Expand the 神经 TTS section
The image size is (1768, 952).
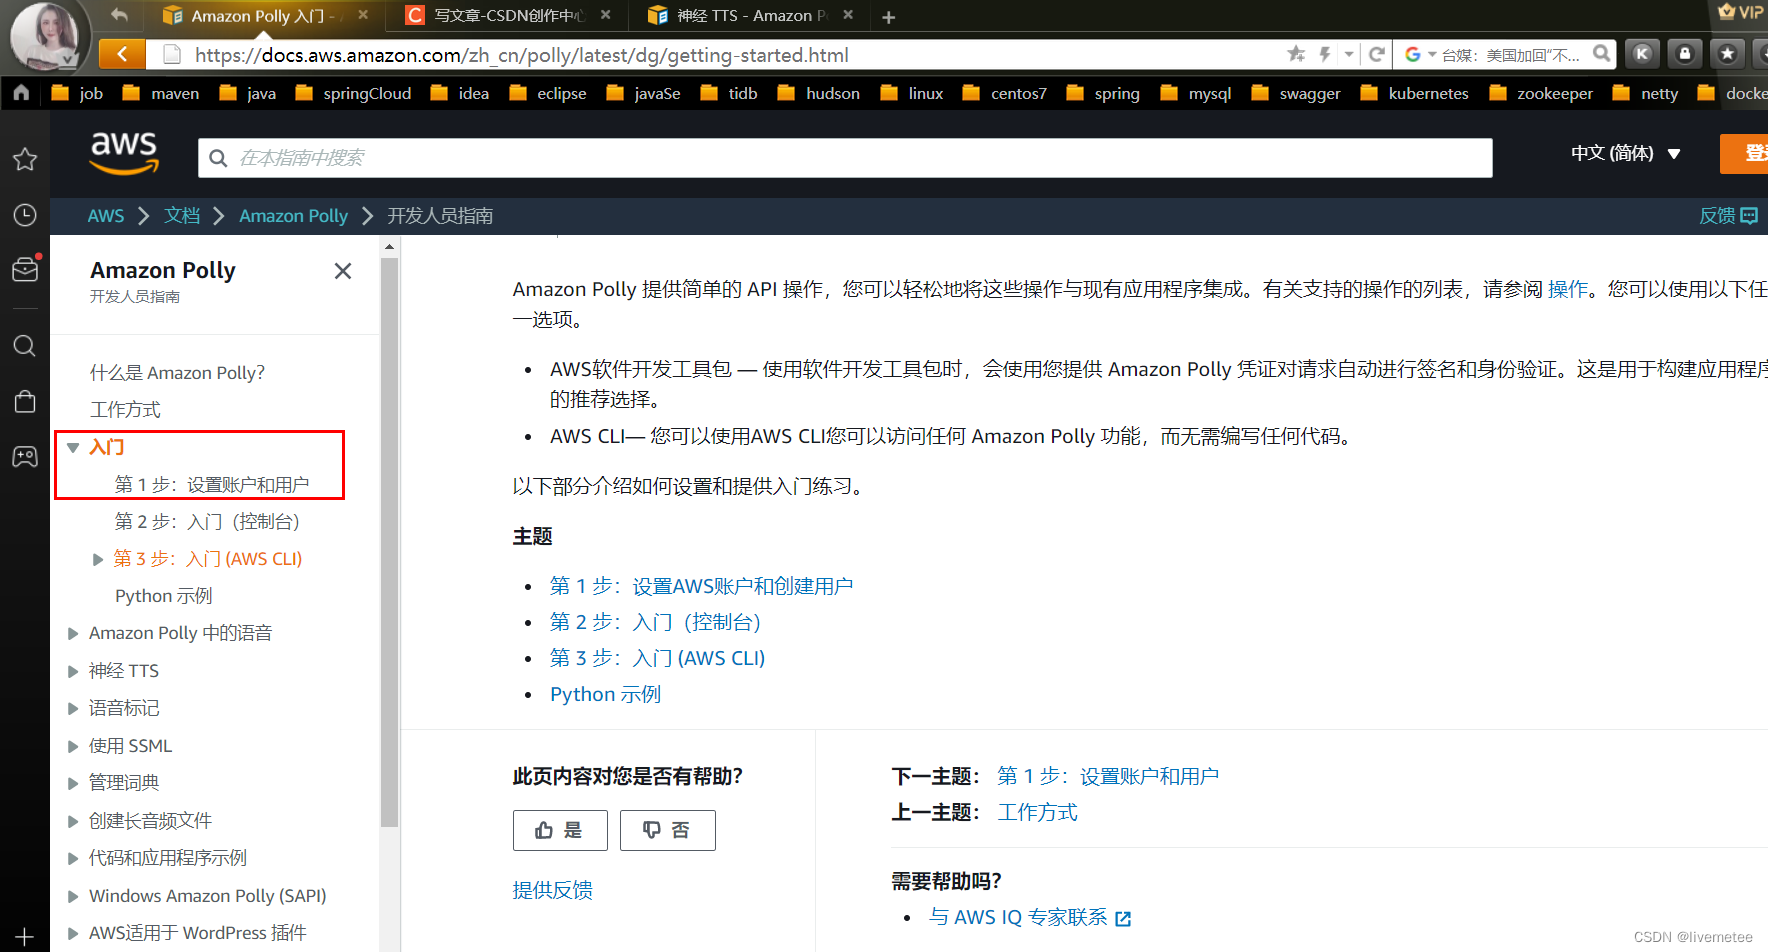click(73, 671)
